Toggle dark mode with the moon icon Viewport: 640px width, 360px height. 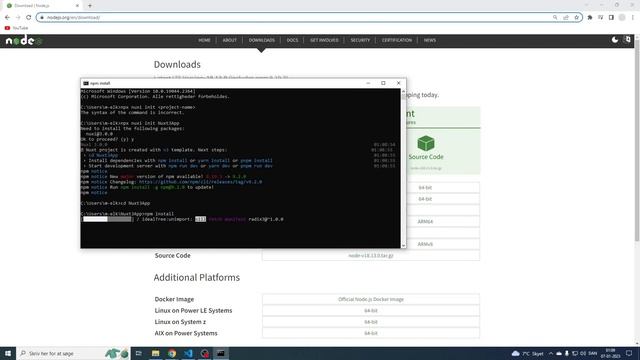pyautogui.click(x=615, y=40)
